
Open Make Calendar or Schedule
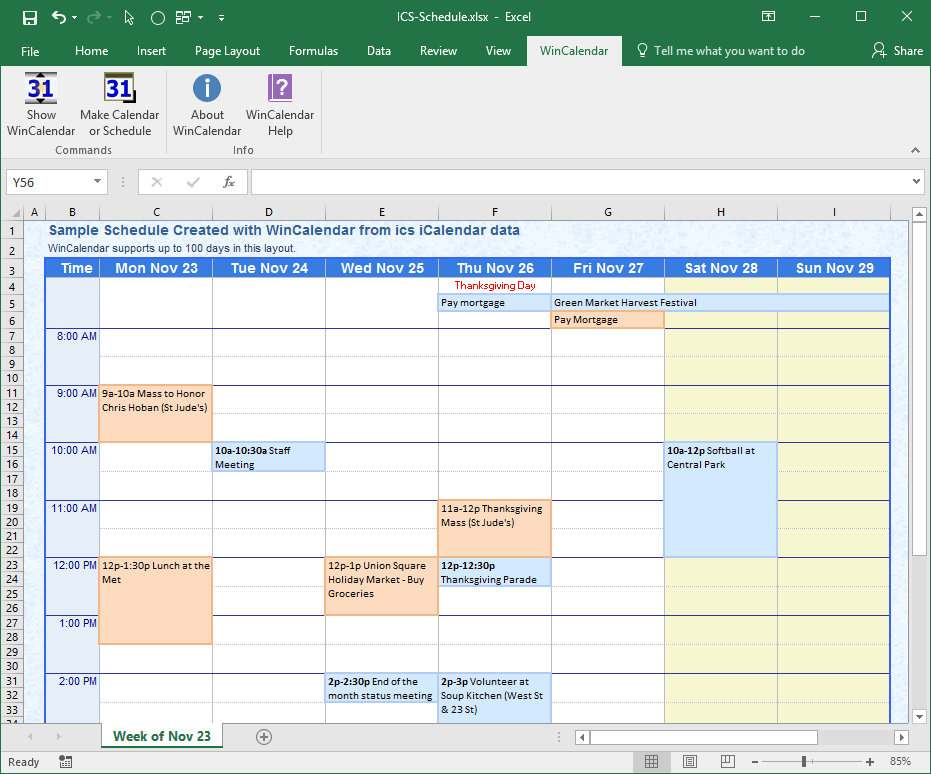tap(119, 90)
